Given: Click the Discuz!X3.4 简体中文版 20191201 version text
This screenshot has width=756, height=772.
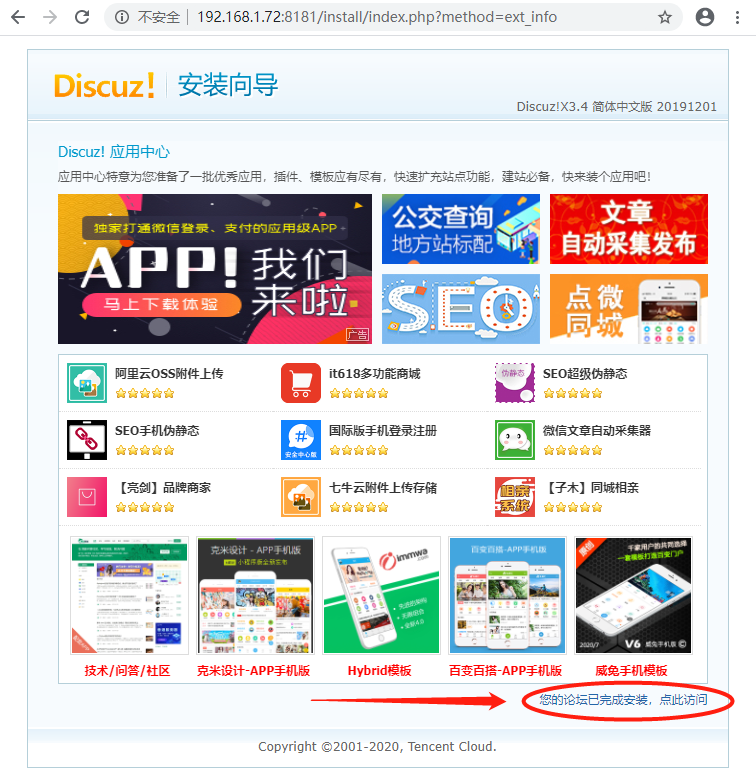Looking at the screenshot, I should pyautogui.click(x=616, y=107).
